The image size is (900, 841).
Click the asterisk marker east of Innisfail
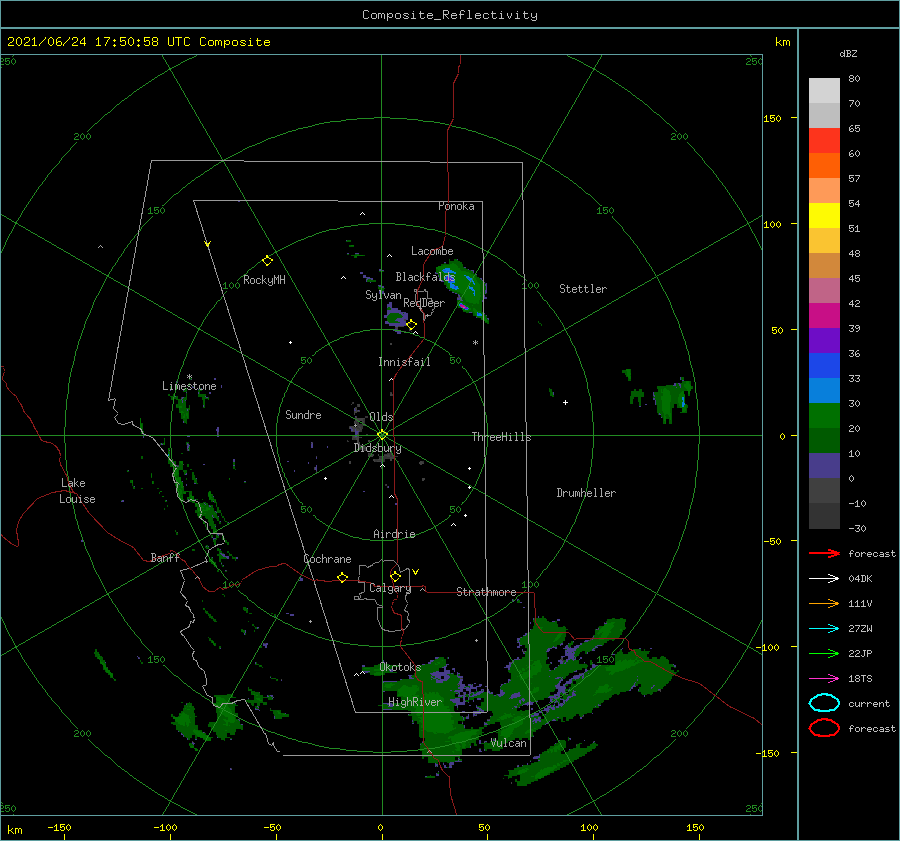tap(475, 343)
